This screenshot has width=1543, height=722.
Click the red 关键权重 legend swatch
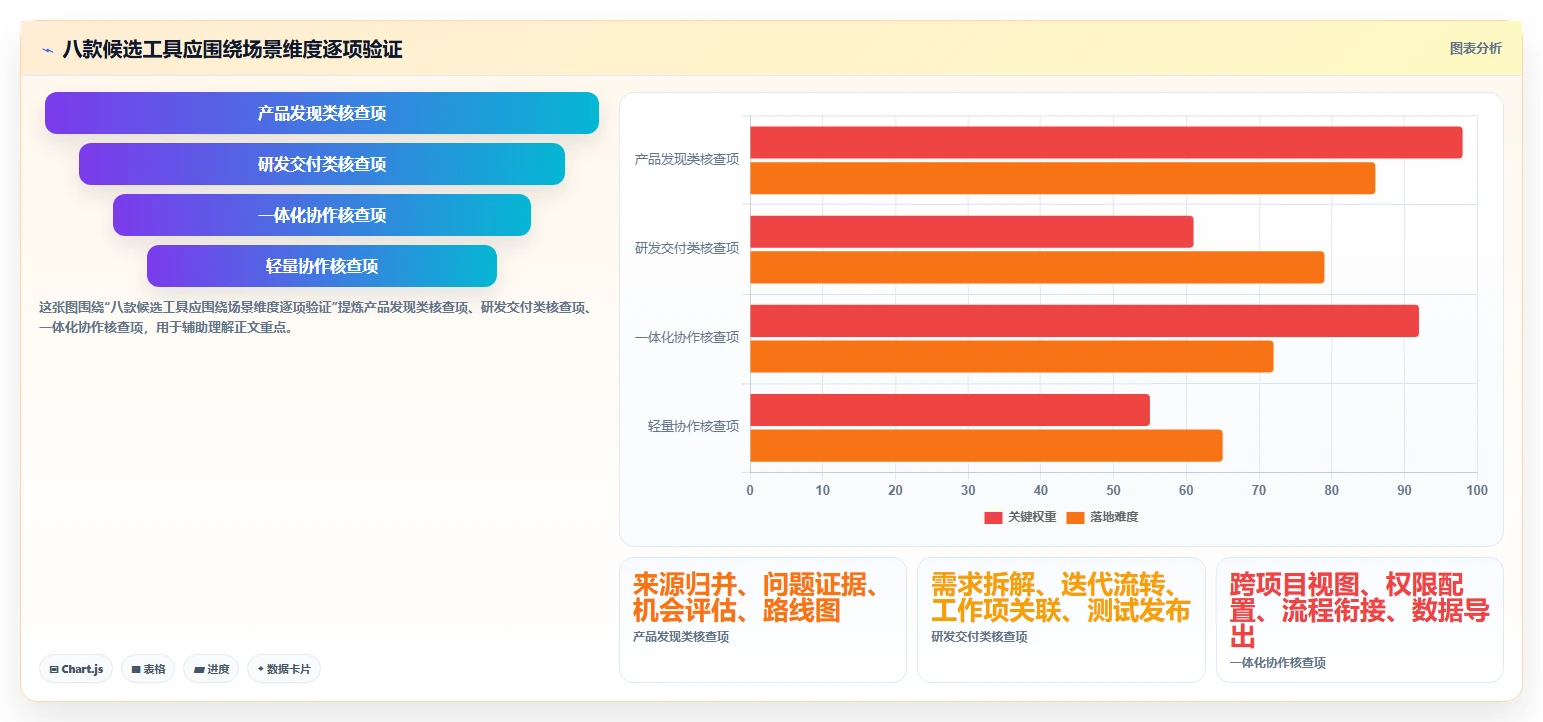993,517
